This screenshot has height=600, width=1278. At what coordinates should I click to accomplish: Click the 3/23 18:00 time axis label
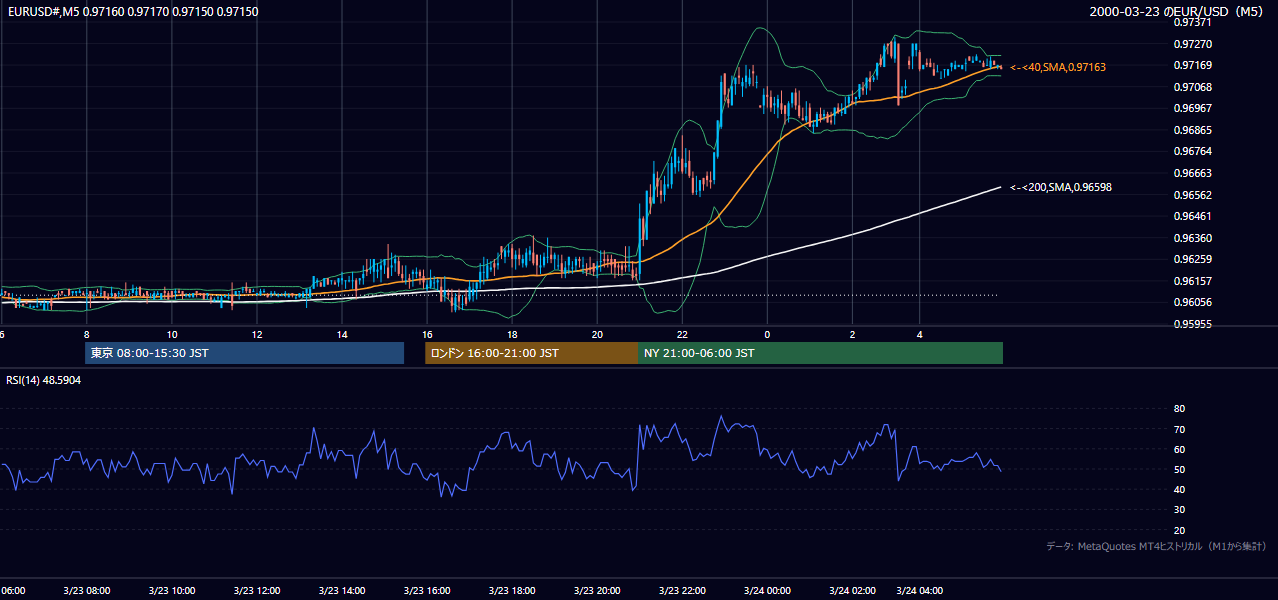click(512, 590)
